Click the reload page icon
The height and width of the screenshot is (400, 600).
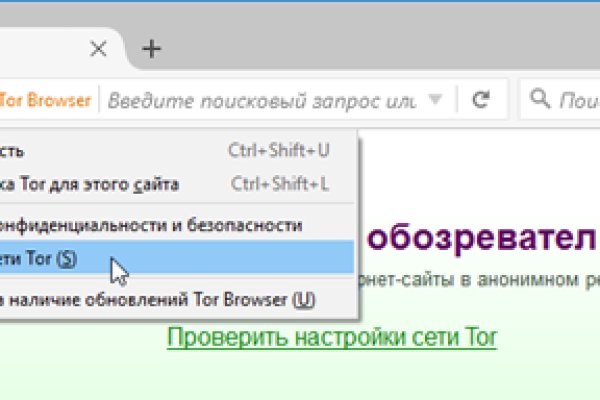coord(481,99)
